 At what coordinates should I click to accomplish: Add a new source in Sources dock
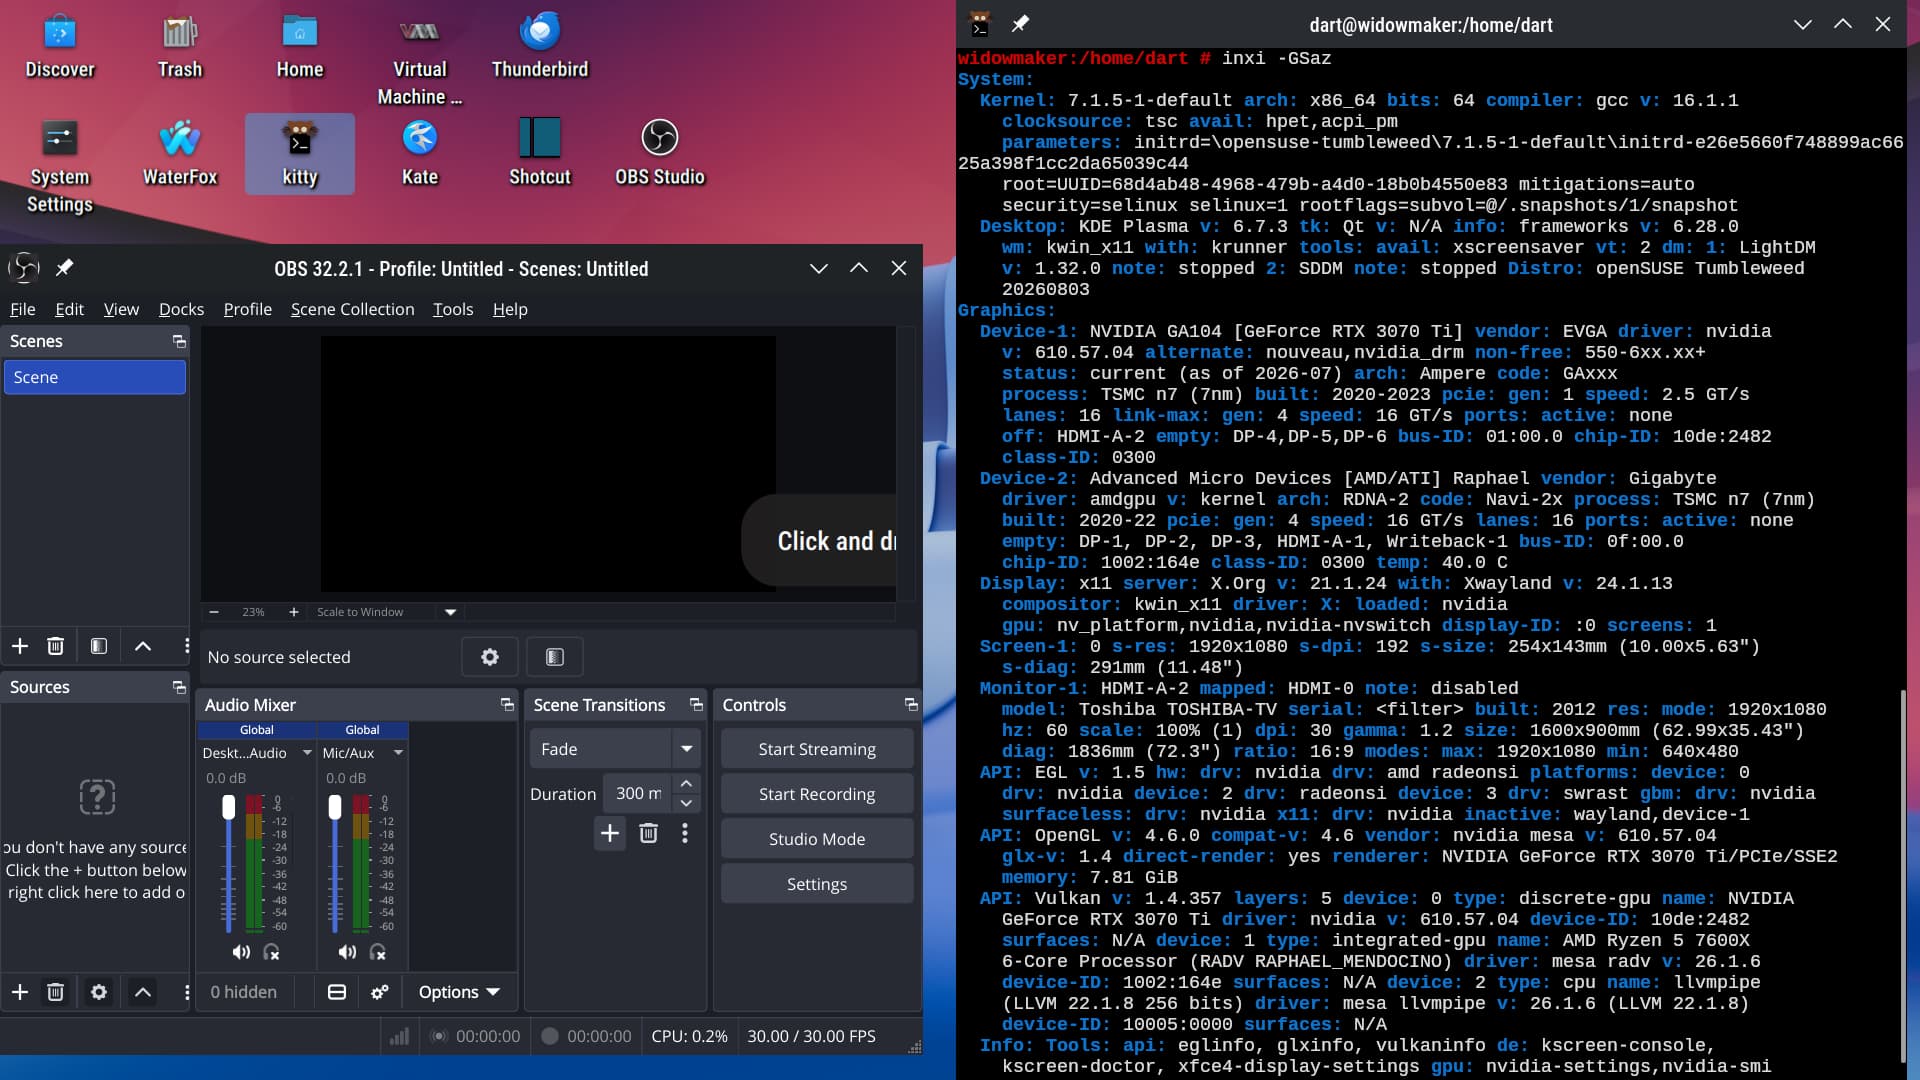[20, 992]
